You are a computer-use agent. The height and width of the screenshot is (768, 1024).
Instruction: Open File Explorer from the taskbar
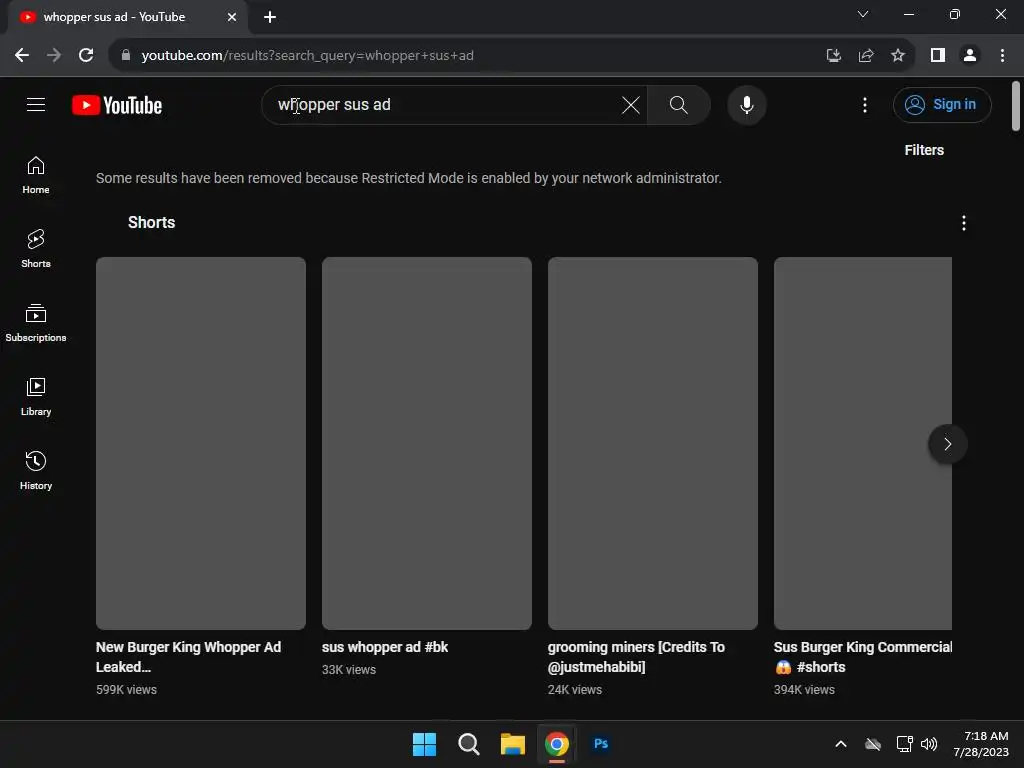[513, 744]
